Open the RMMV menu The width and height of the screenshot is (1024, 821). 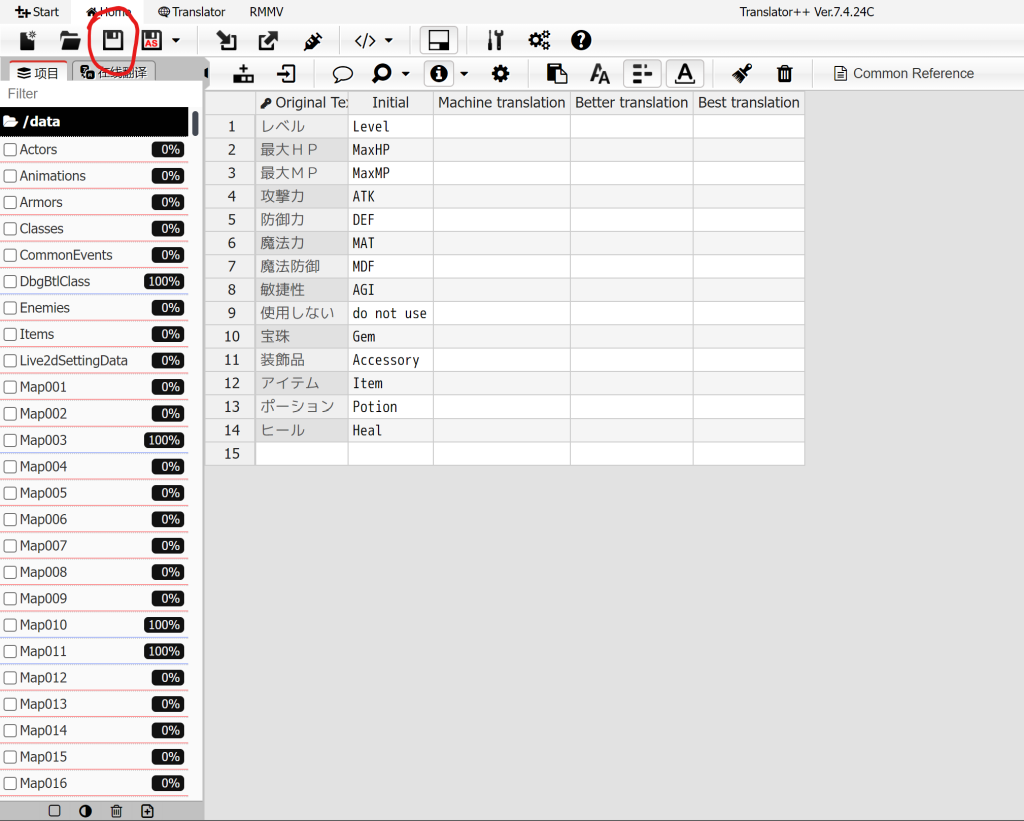pos(266,12)
